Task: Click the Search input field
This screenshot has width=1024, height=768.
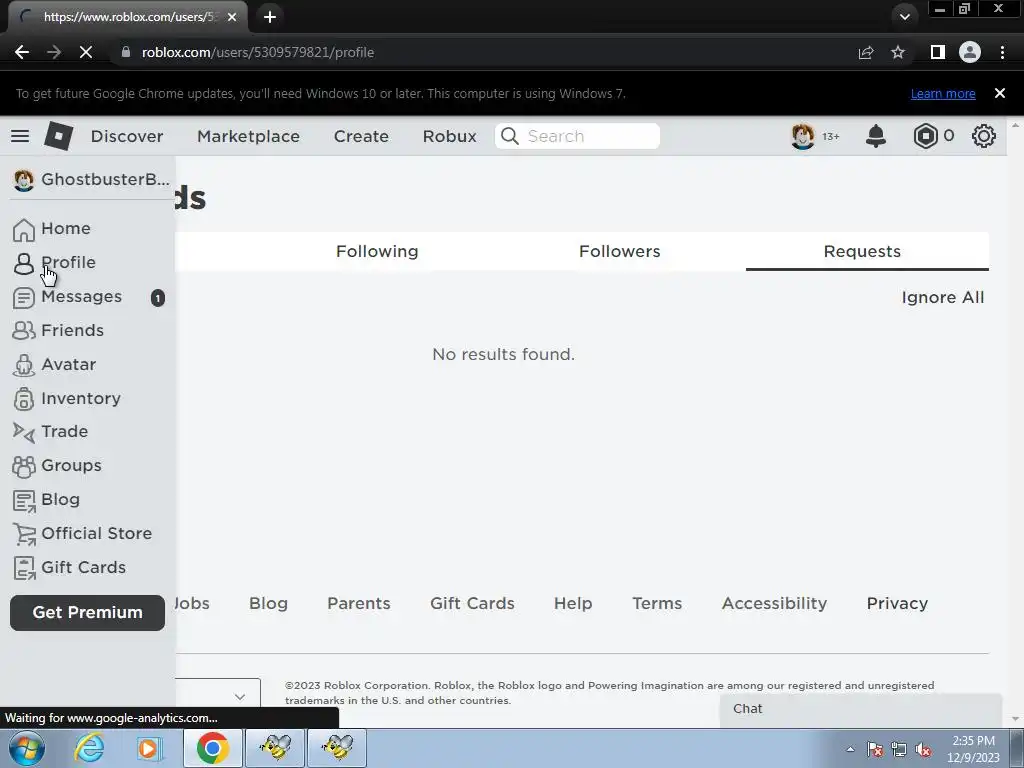Action: tap(577, 136)
